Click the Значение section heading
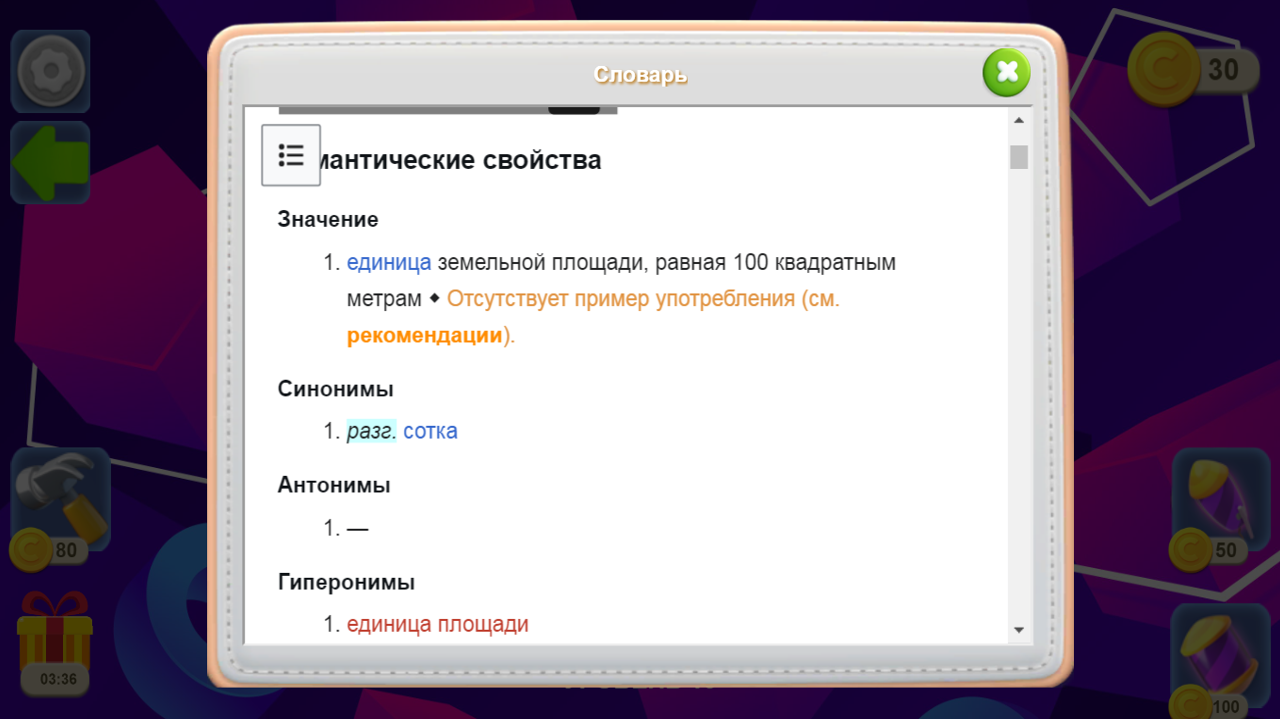This screenshot has width=1280, height=720. click(x=328, y=219)
